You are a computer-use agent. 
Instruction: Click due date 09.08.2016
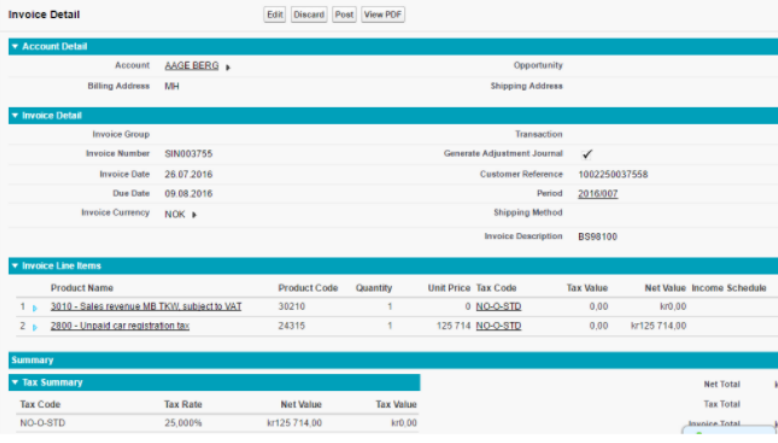[189, 194]
